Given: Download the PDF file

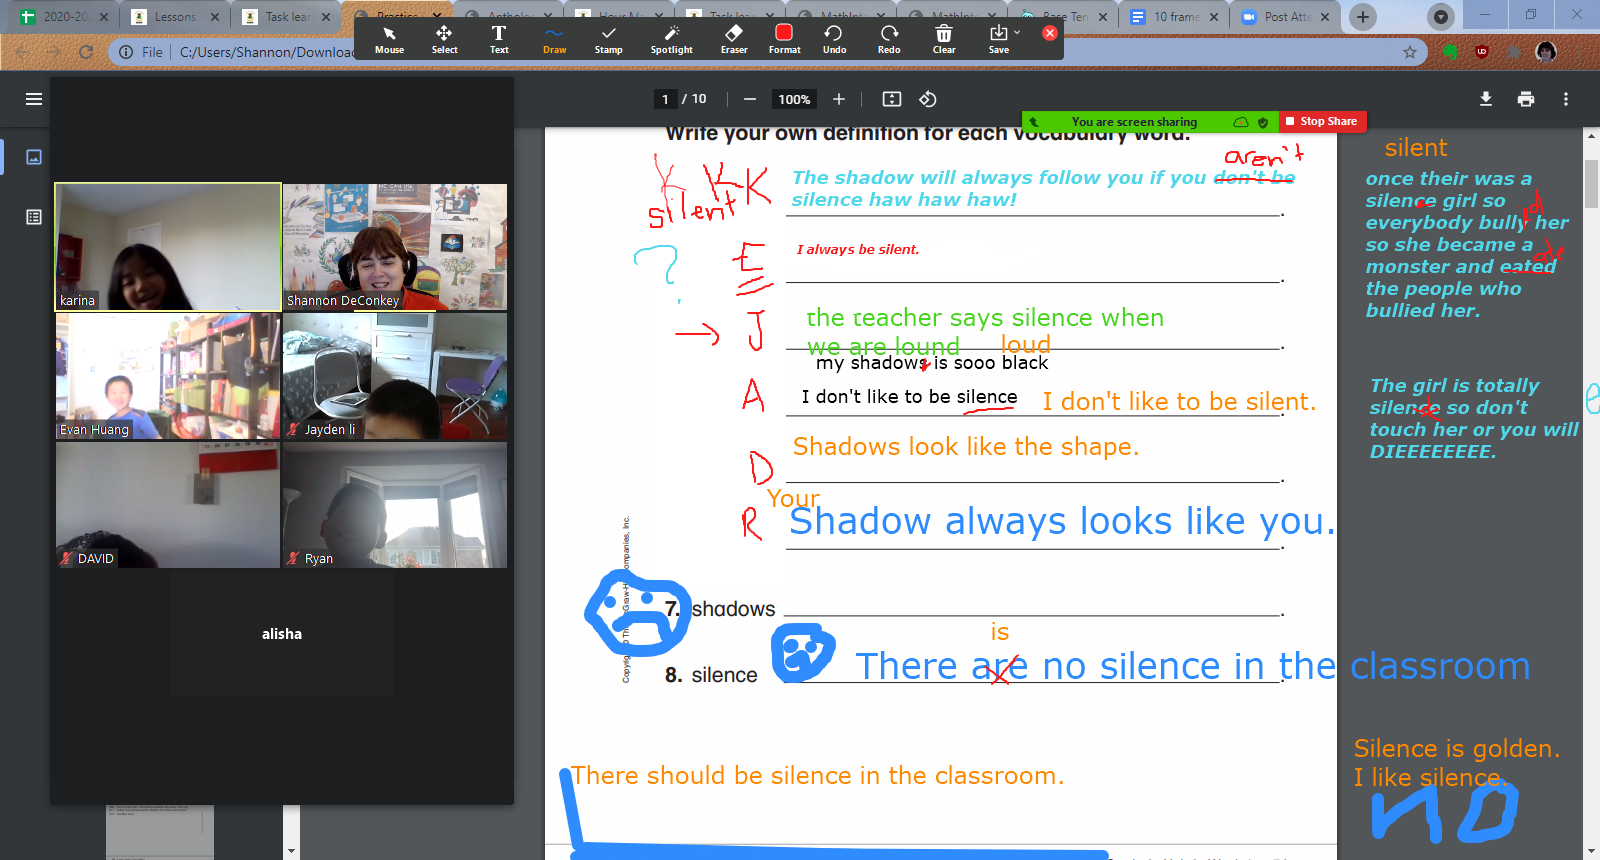Looking at the screenshot, I should tap(1486, 99).
